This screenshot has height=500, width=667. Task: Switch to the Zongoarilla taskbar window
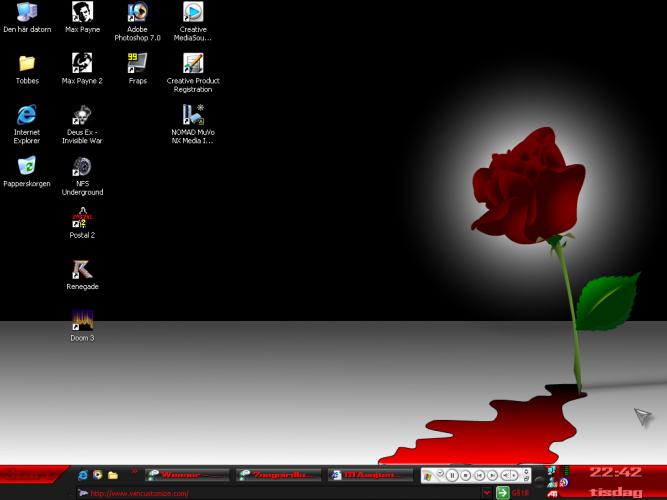278,474
